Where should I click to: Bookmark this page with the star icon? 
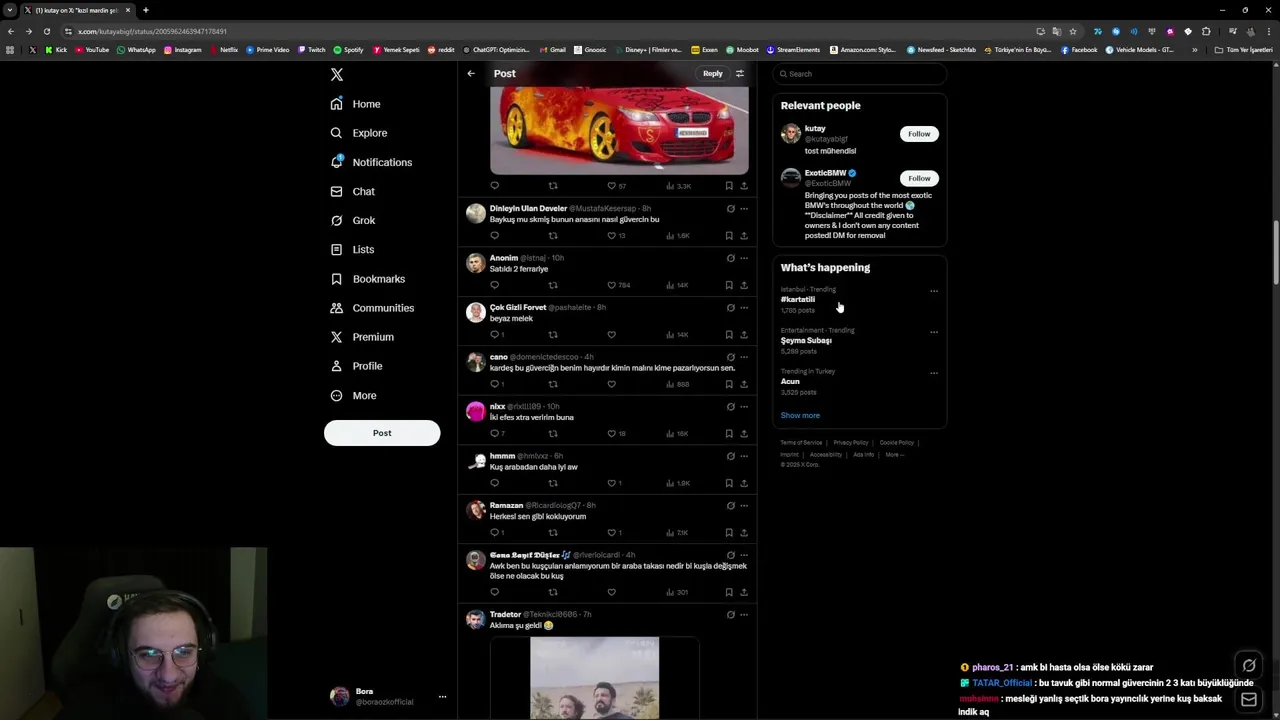point(1073,31)
